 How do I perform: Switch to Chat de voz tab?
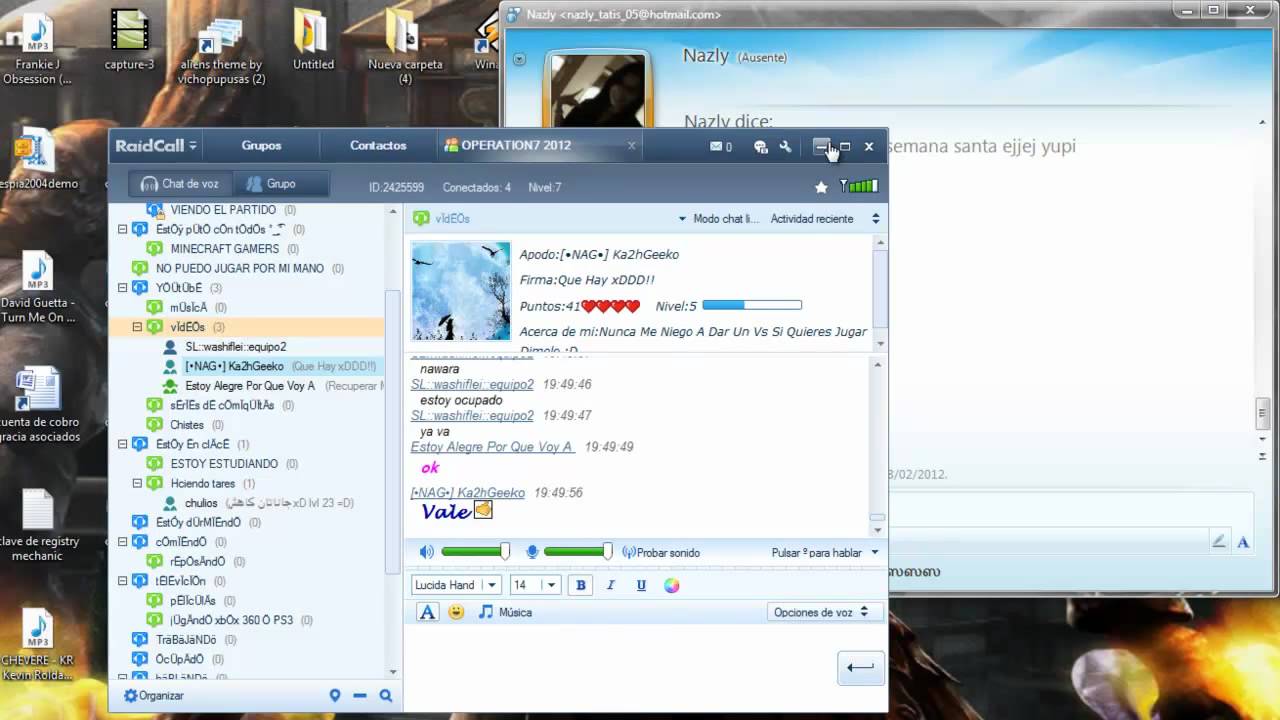point(180,184)
